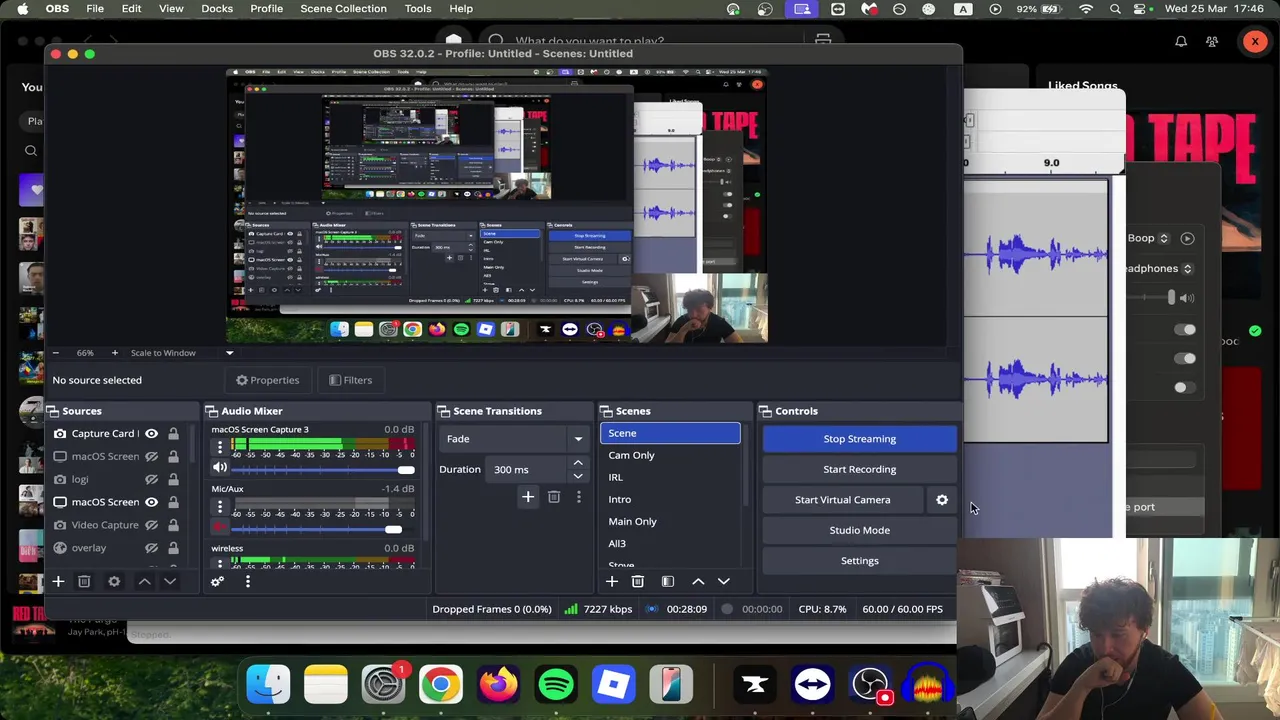
Task: Remove transition with trash icon
Action: click(554, 497)
